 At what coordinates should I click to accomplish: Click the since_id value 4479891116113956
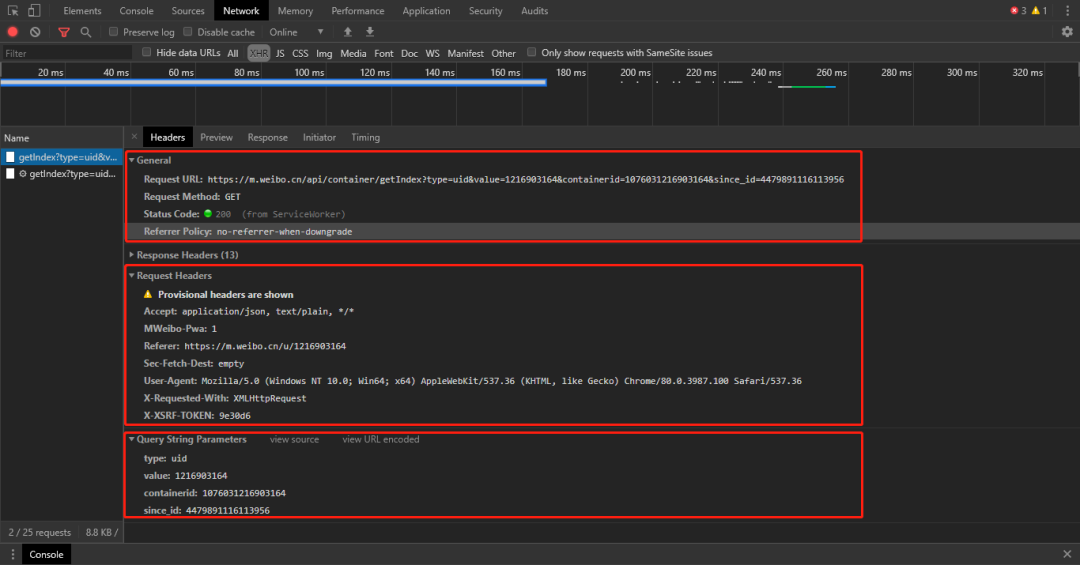point(227,511)
